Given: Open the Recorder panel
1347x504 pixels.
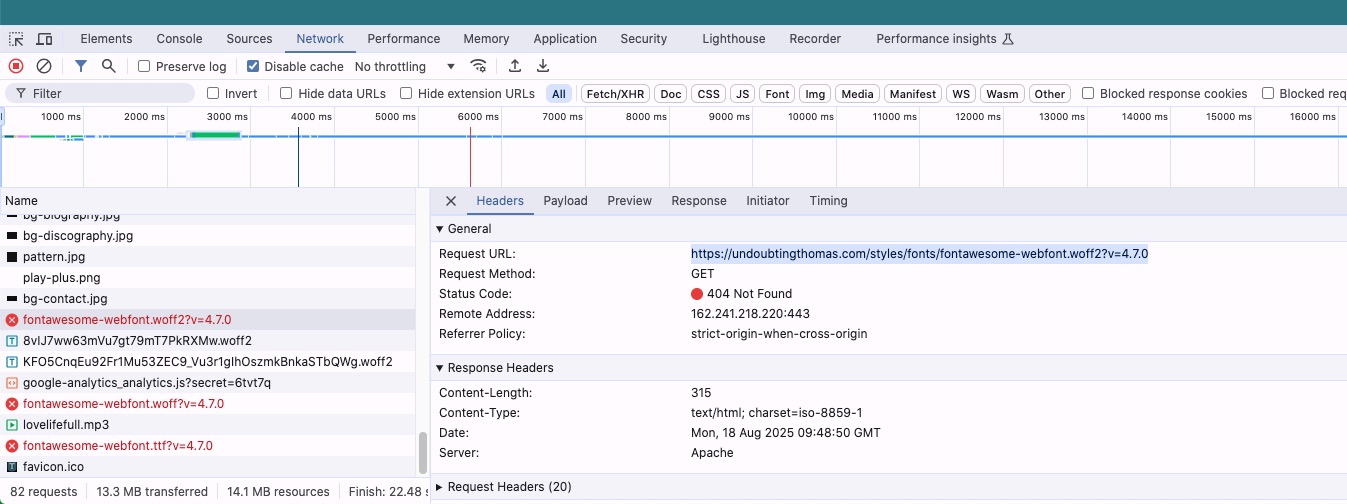Looking at the screenshot, I should click(x=815, y=39).
